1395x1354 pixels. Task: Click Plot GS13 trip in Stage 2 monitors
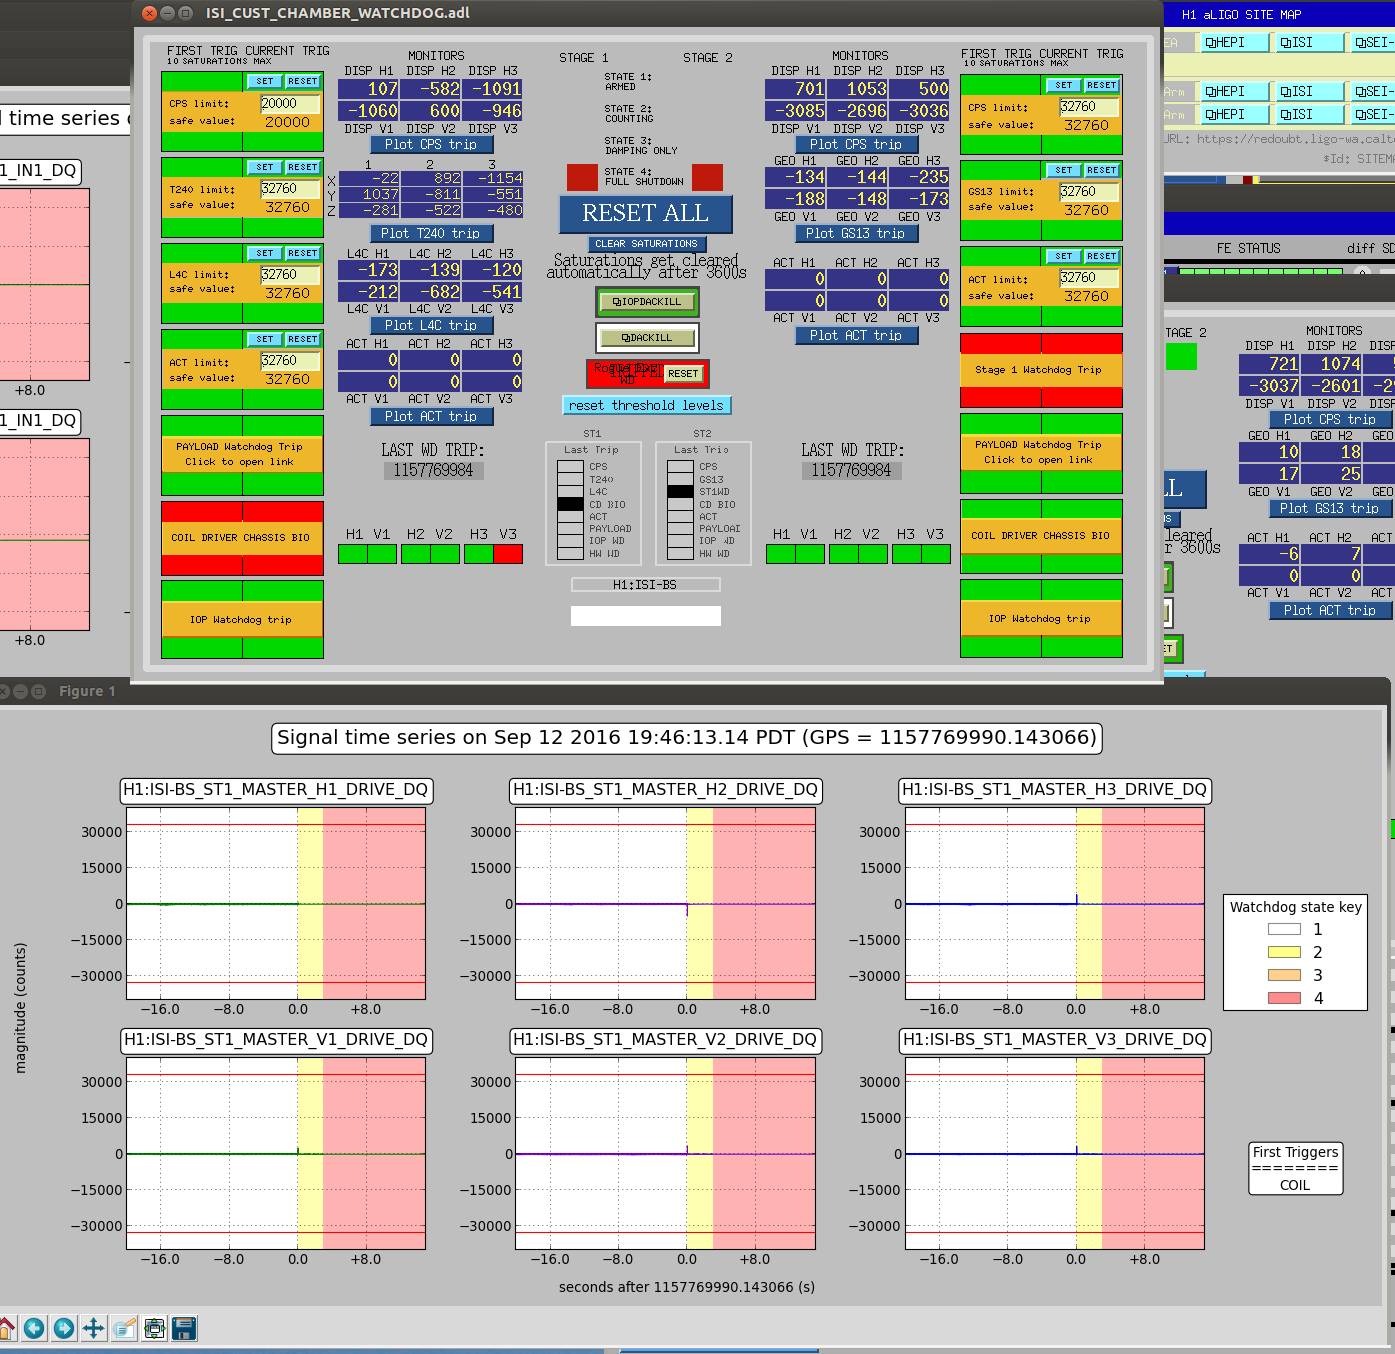(857, 233)
